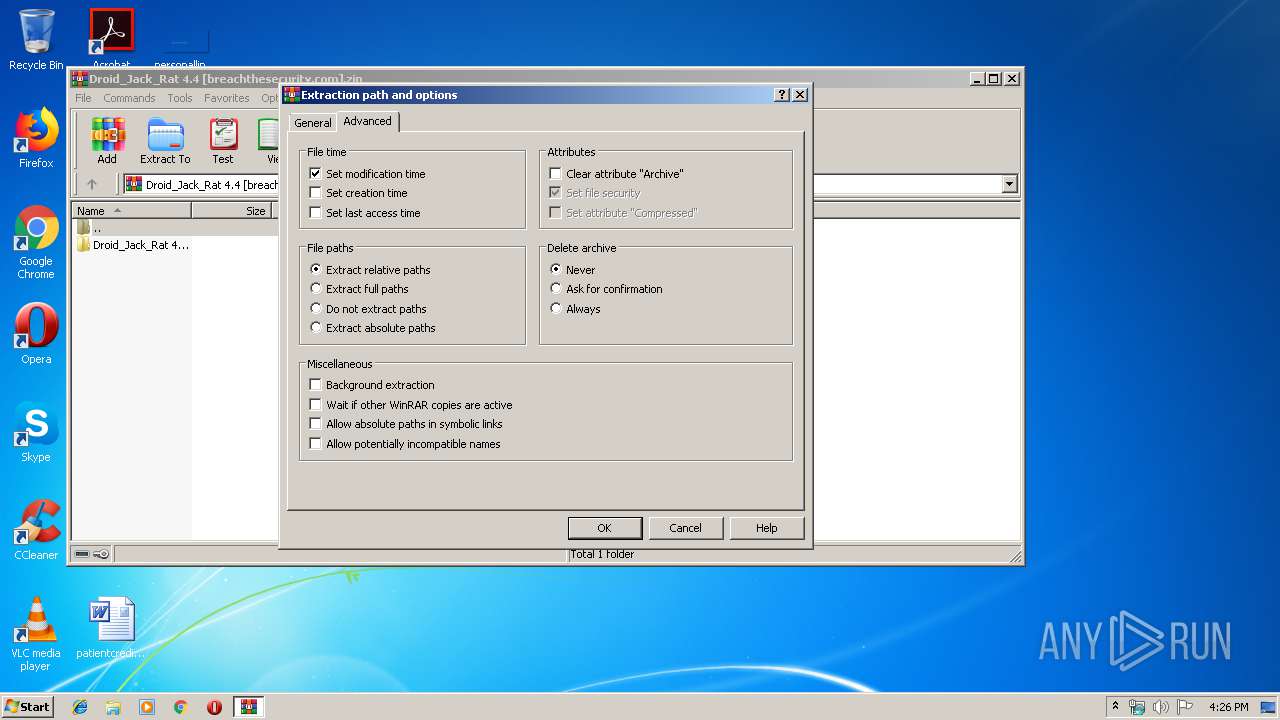Open the Tools menu
Image resolution: width=1280 pixels, height=720 pixels.
pos(180,98)
